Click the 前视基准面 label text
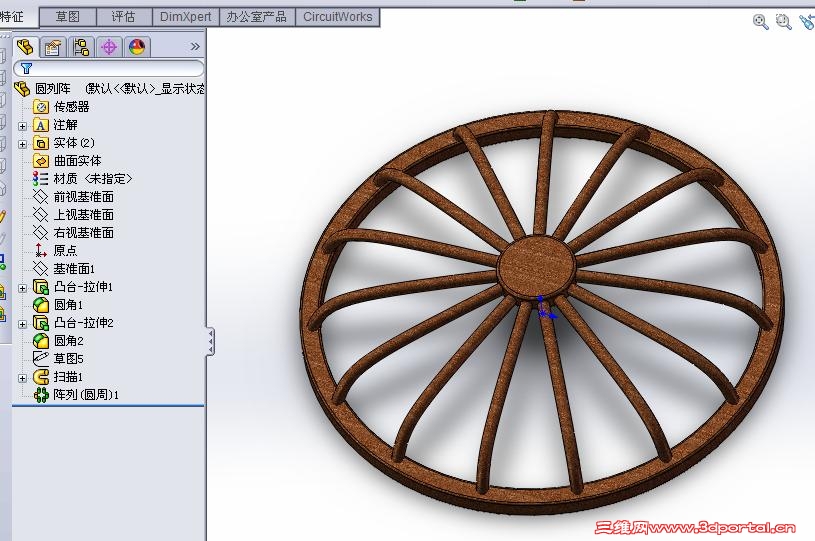The height and width of the screenshot is (541, 815). coord(84,196)
